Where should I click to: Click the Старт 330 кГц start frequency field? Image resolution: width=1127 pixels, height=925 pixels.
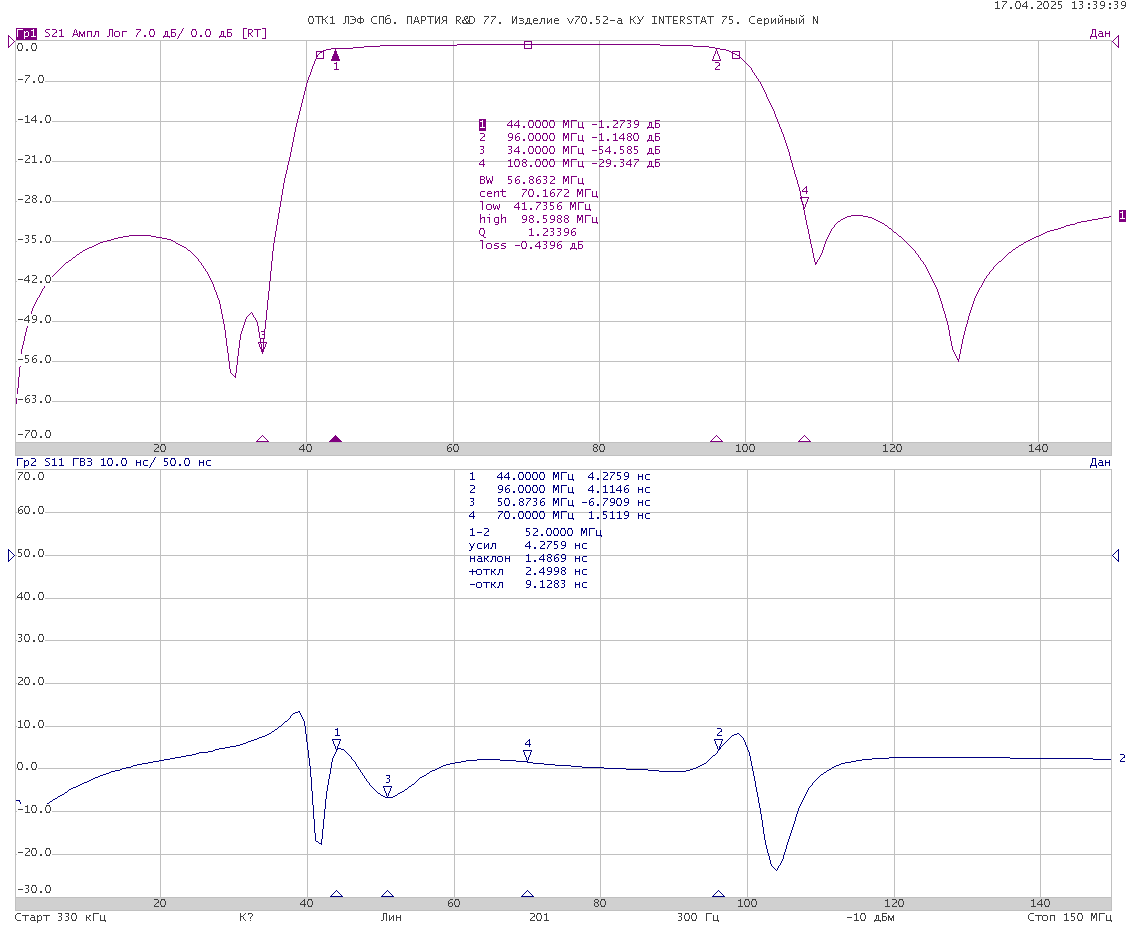[60, 917]
